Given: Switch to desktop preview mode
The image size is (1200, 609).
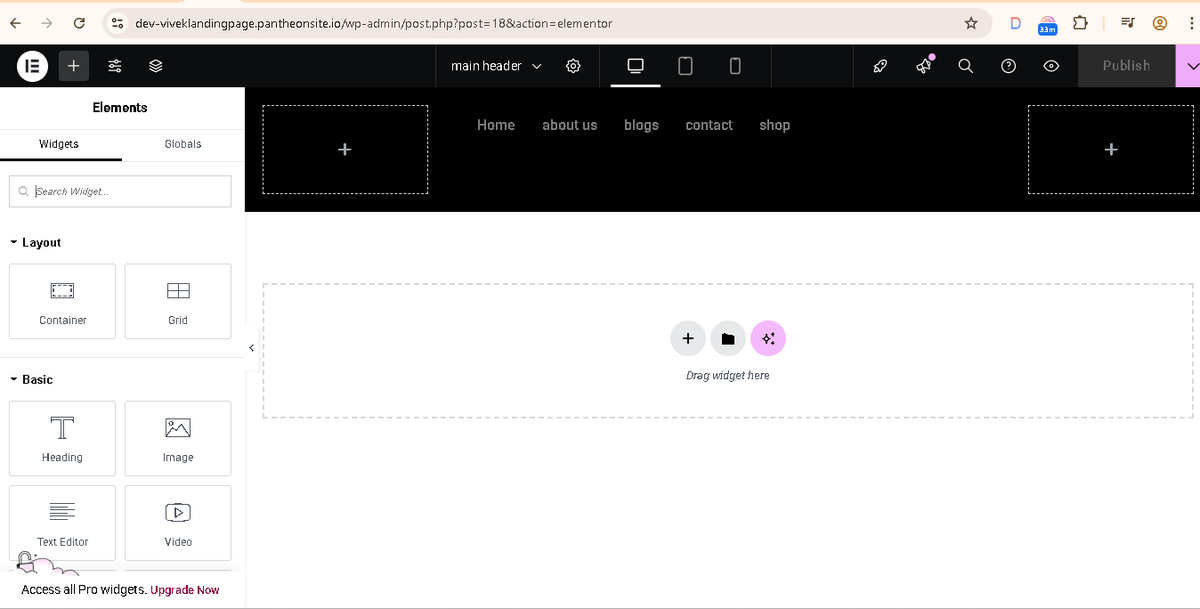Looking at the screenshot, I should 635,66.
